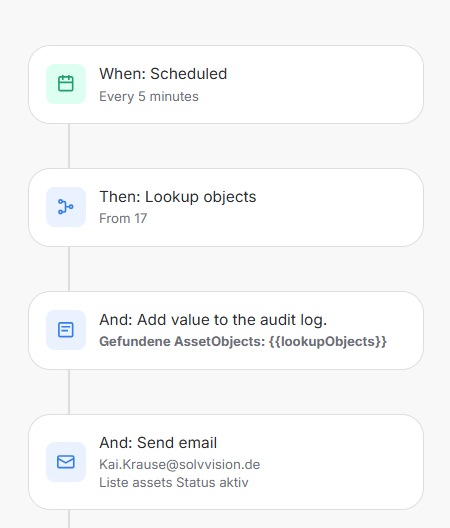Open "And: Add value to the audit log." title
The height and width of the screenshot is (528, 450).
[213, 320]
